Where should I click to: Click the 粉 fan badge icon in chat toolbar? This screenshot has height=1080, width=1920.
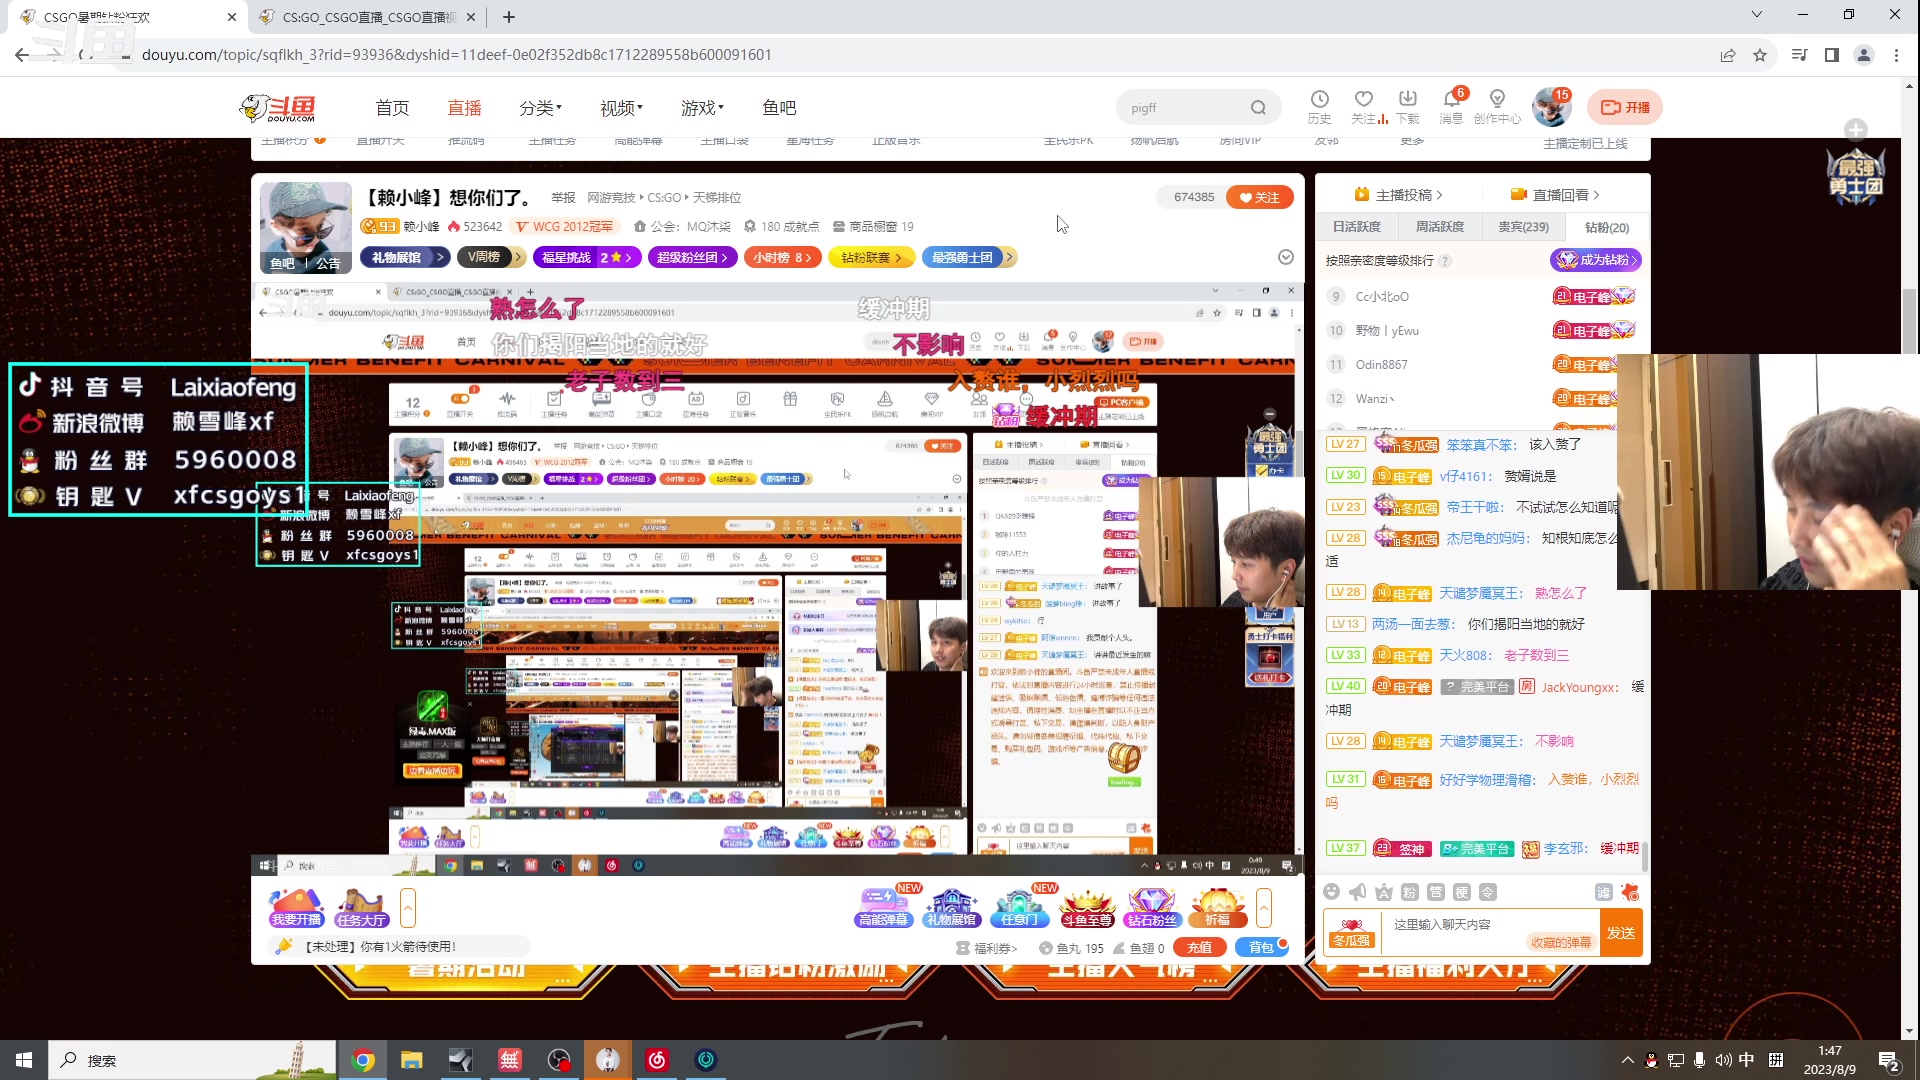pos(1409,892)
